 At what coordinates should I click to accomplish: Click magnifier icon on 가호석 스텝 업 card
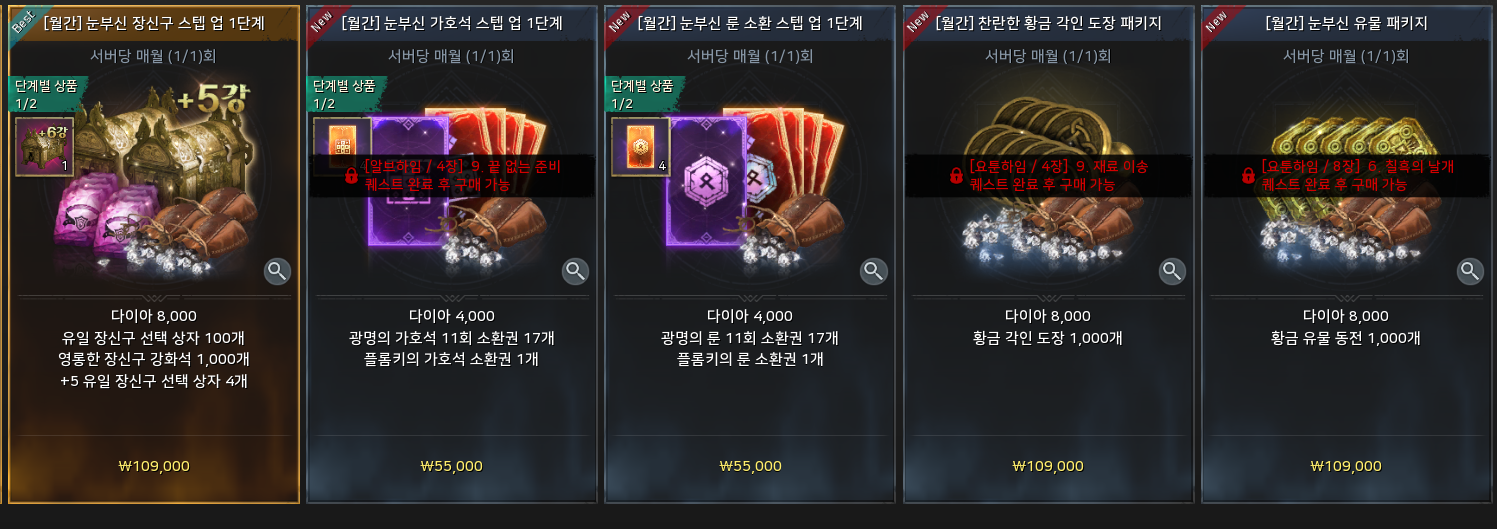coord(576,270)
